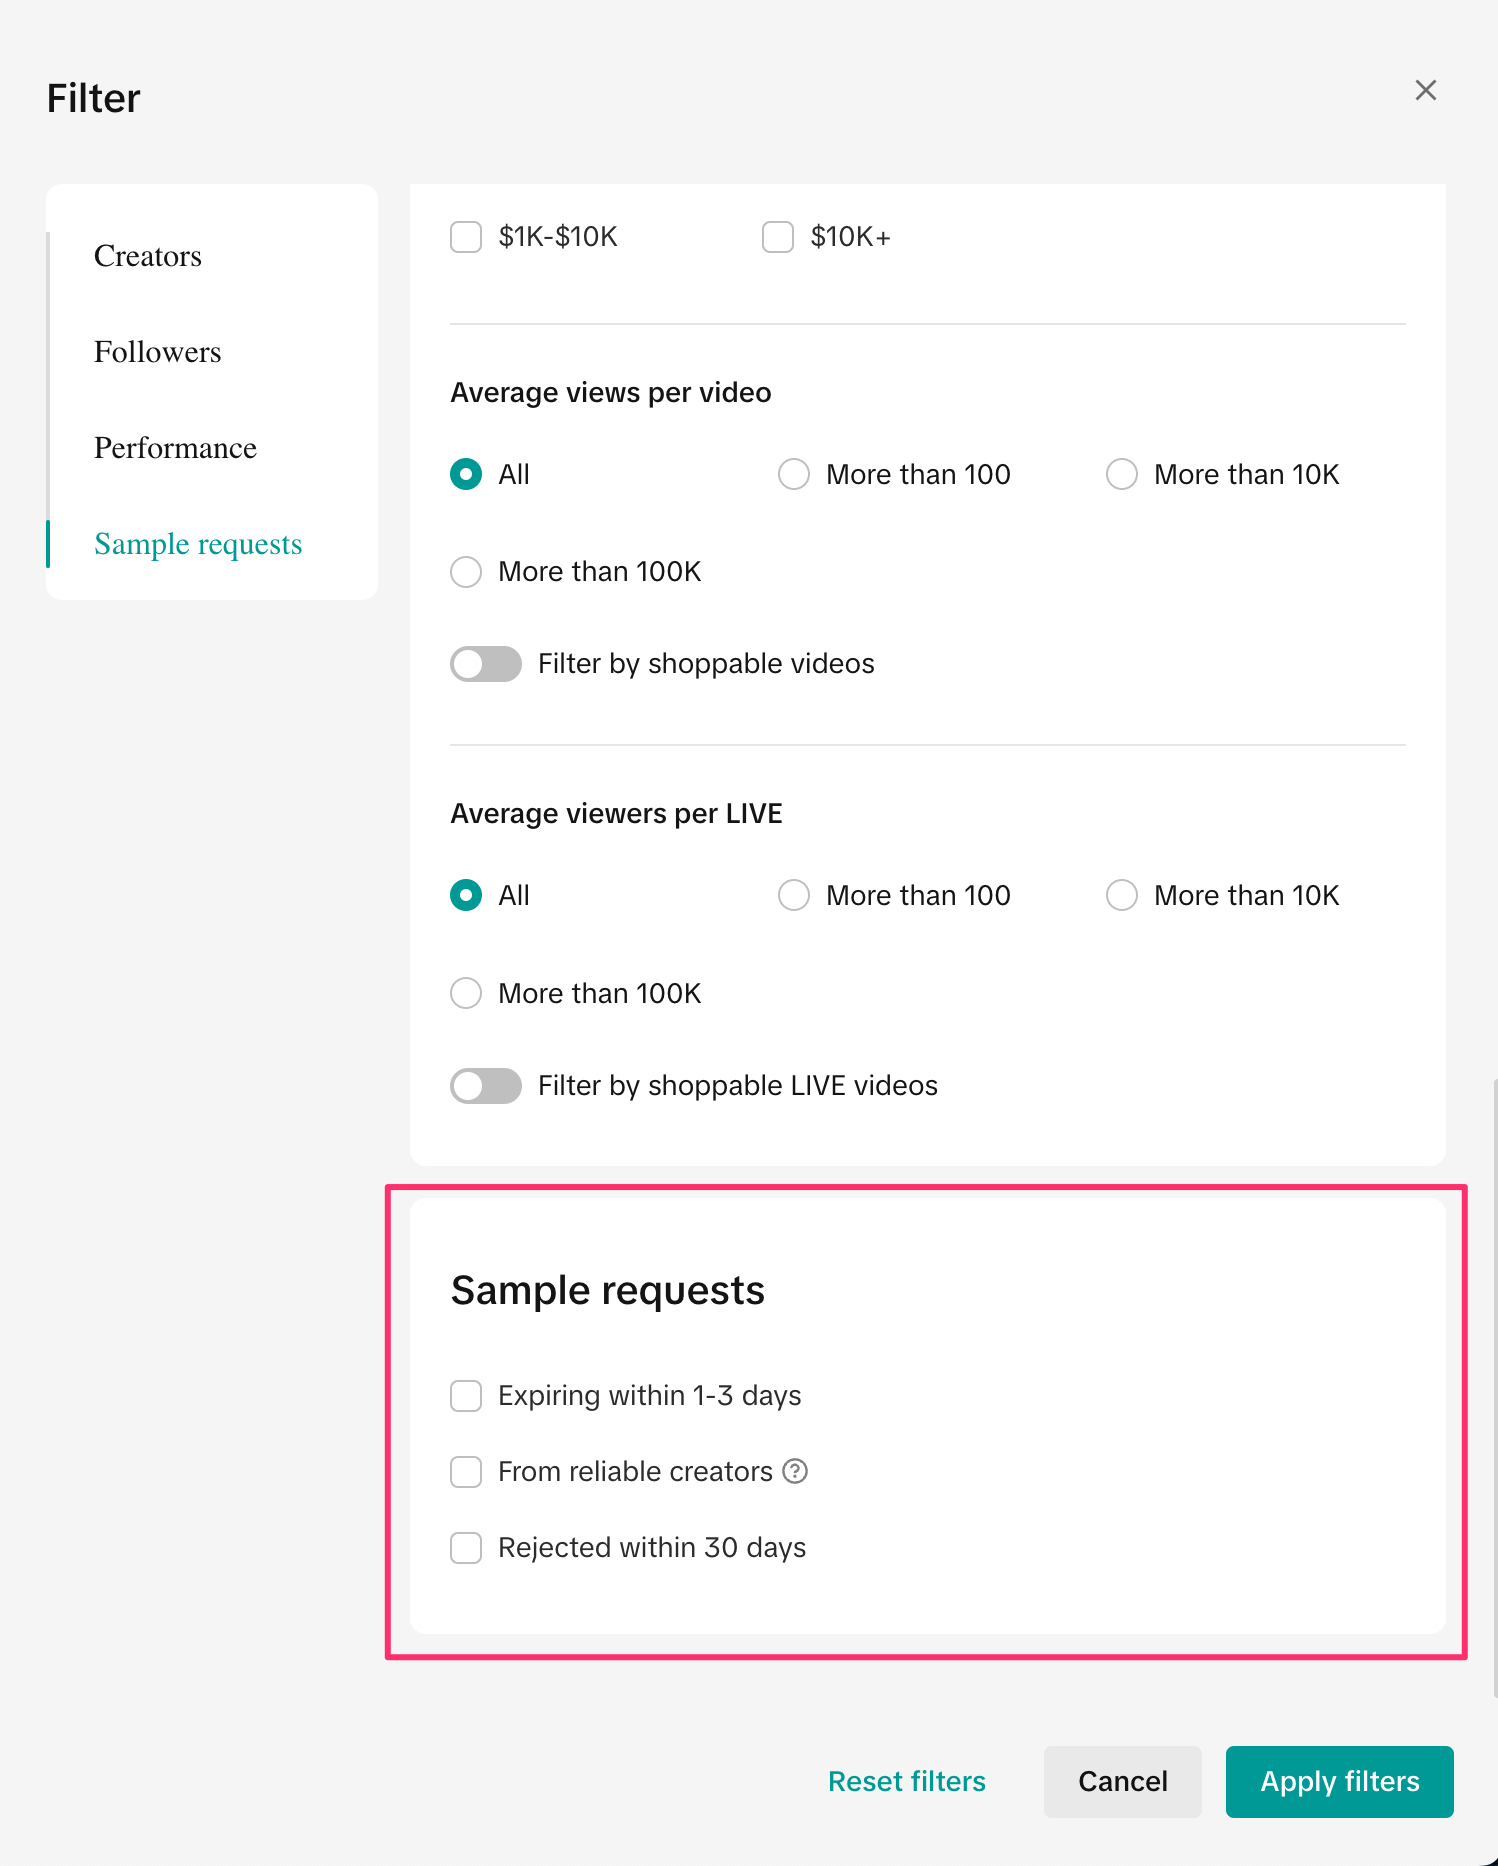
Task: Check the $10K+ checkbox
Action: click(x=778, y=237)
